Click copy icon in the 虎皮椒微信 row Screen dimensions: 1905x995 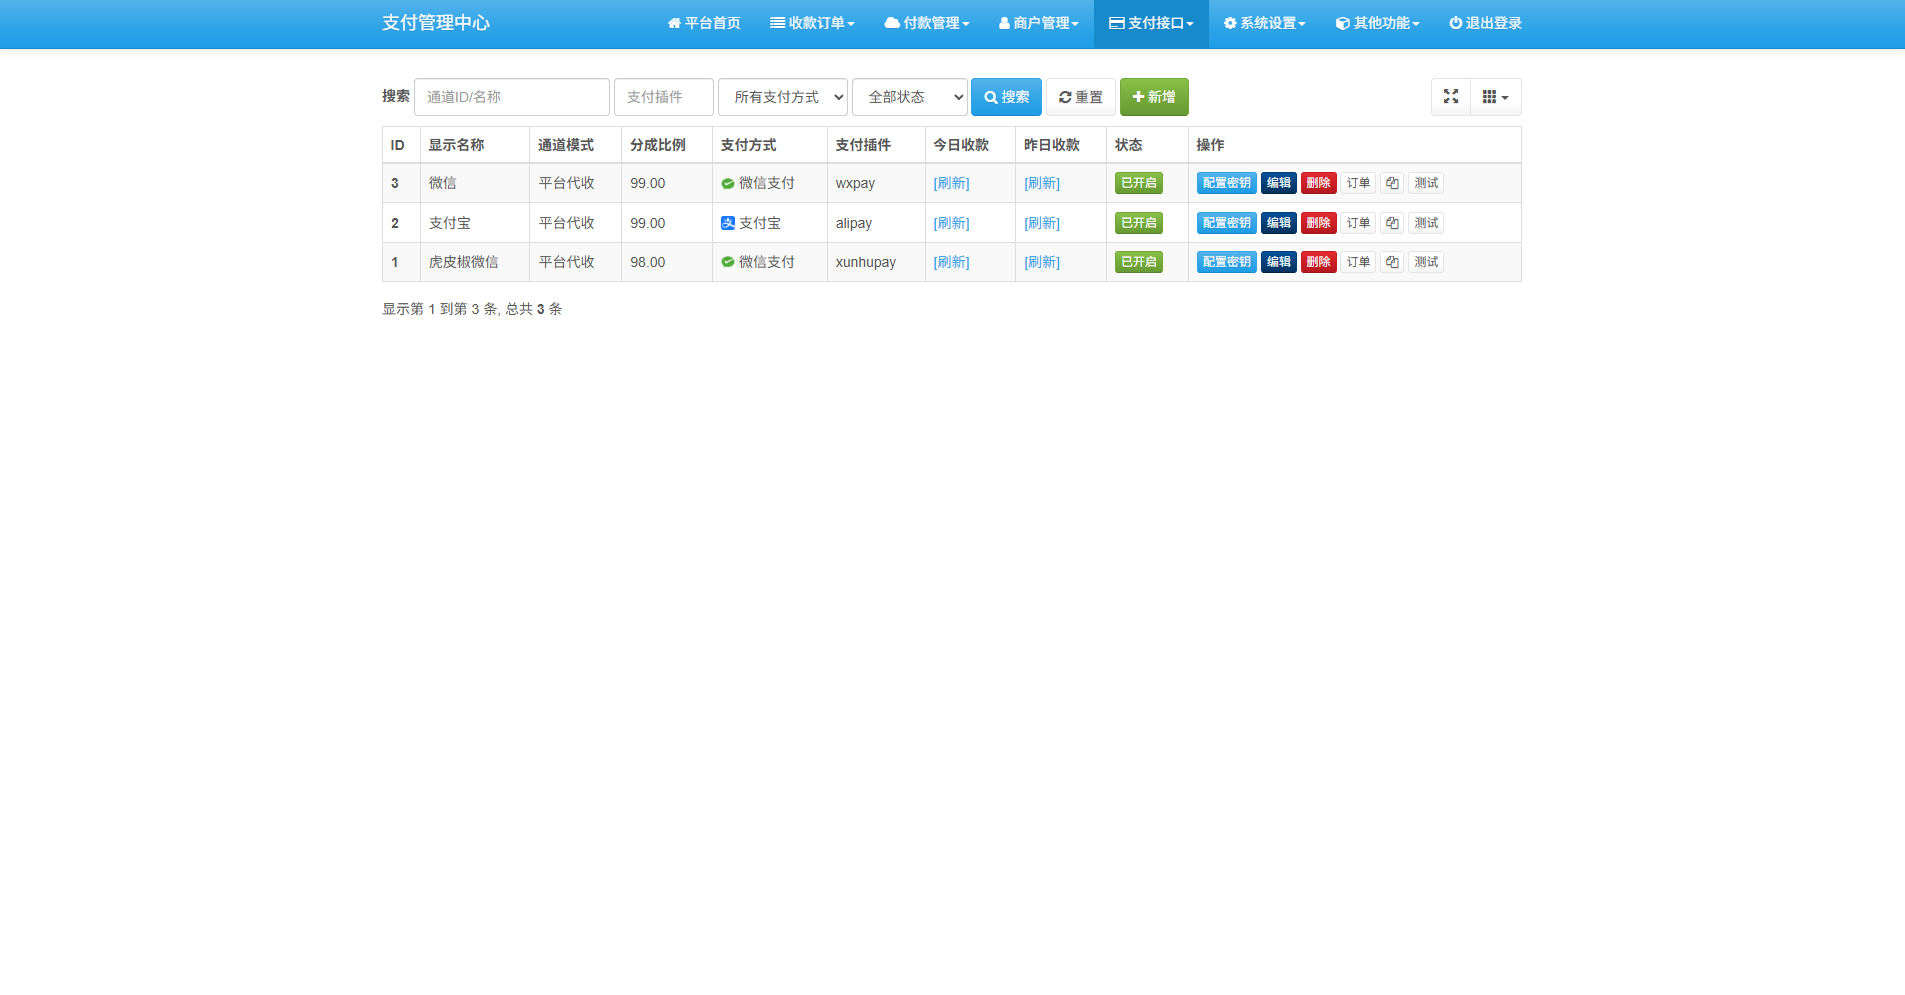coord(1391,262)
